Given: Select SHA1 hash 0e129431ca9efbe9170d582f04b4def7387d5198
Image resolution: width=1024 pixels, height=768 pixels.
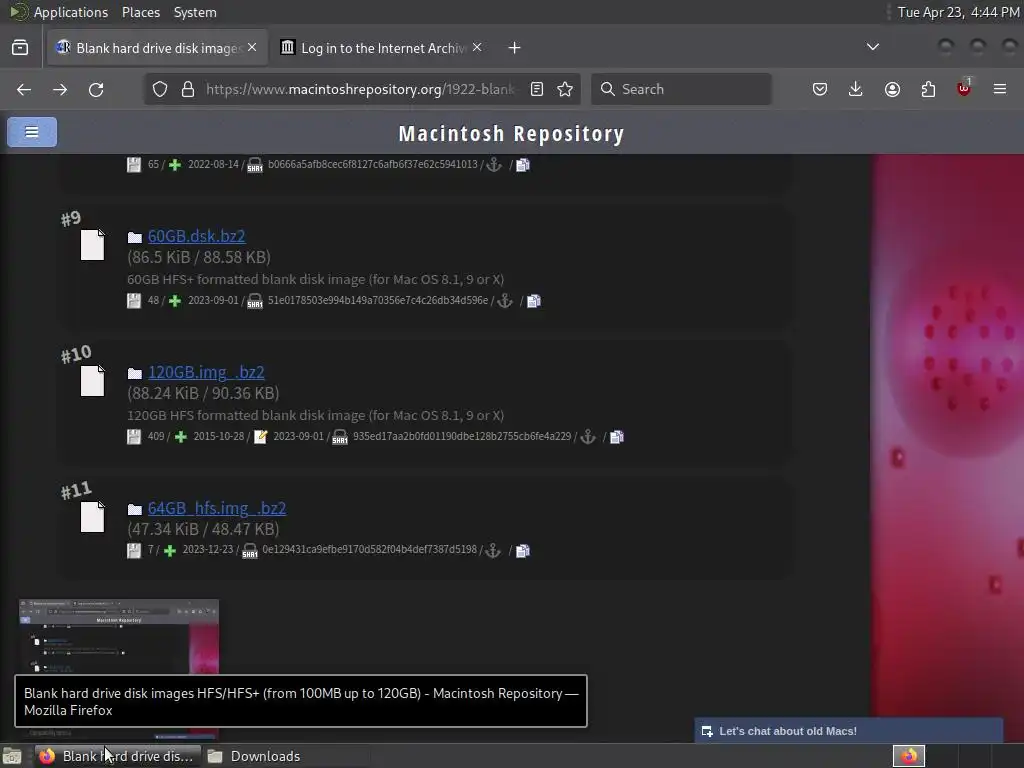Looking at the screenshot, I should pos(370,550).
